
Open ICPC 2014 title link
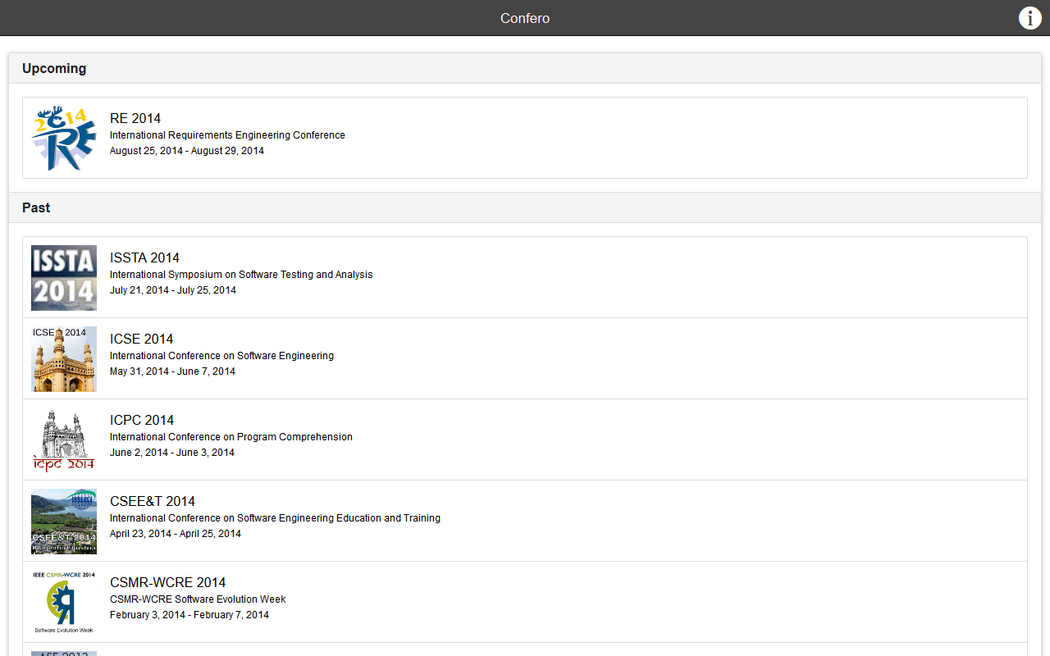[x=142, y=420]
